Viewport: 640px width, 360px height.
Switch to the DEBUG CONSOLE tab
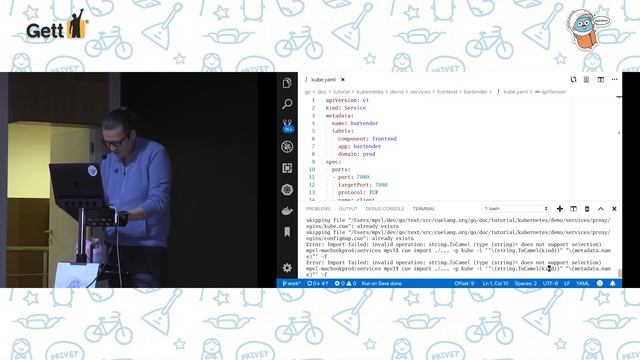click(385, 209)
